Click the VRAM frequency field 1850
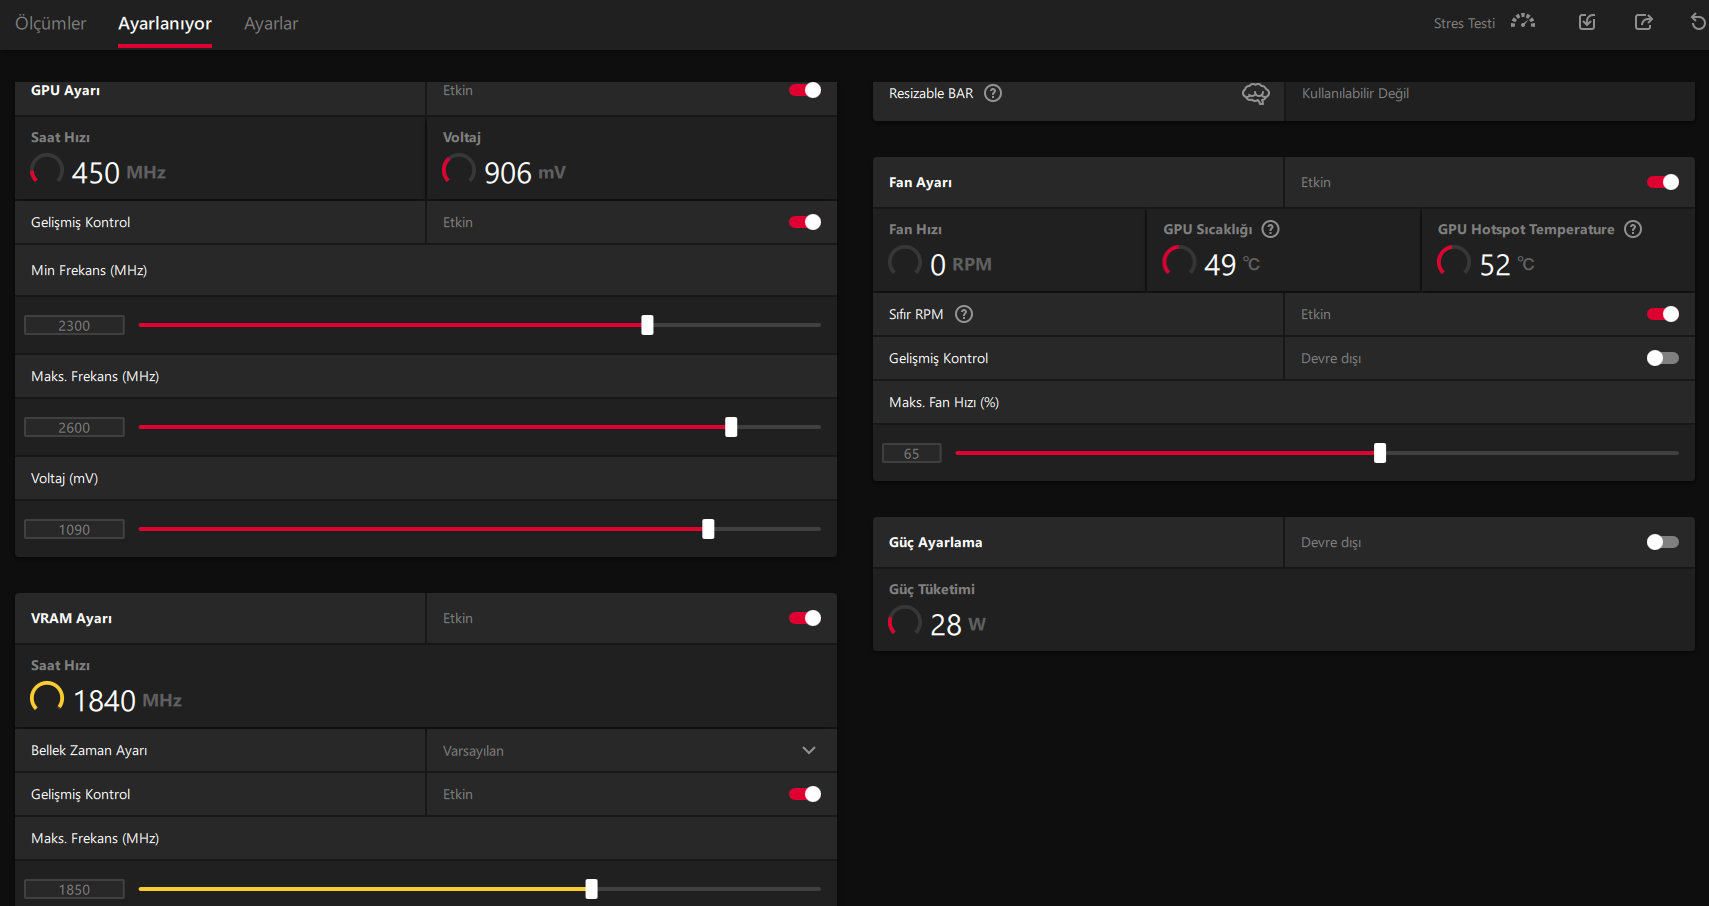 pyautogui.click(x=74, y=889)
